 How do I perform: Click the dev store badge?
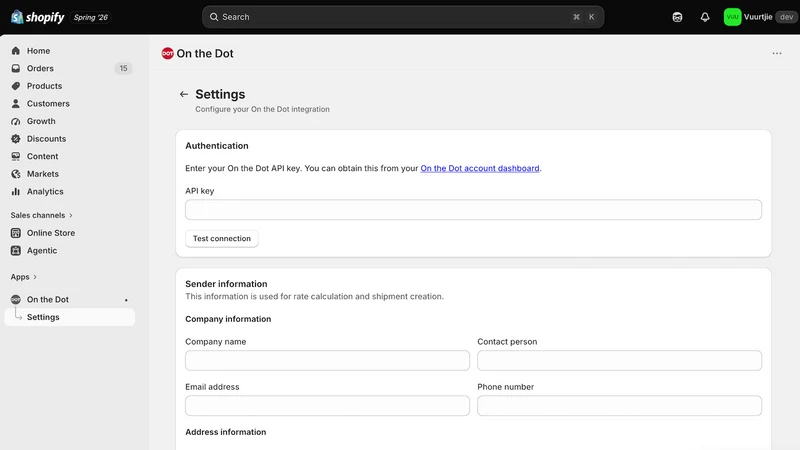pyautogui.click(x=786, y=17)
